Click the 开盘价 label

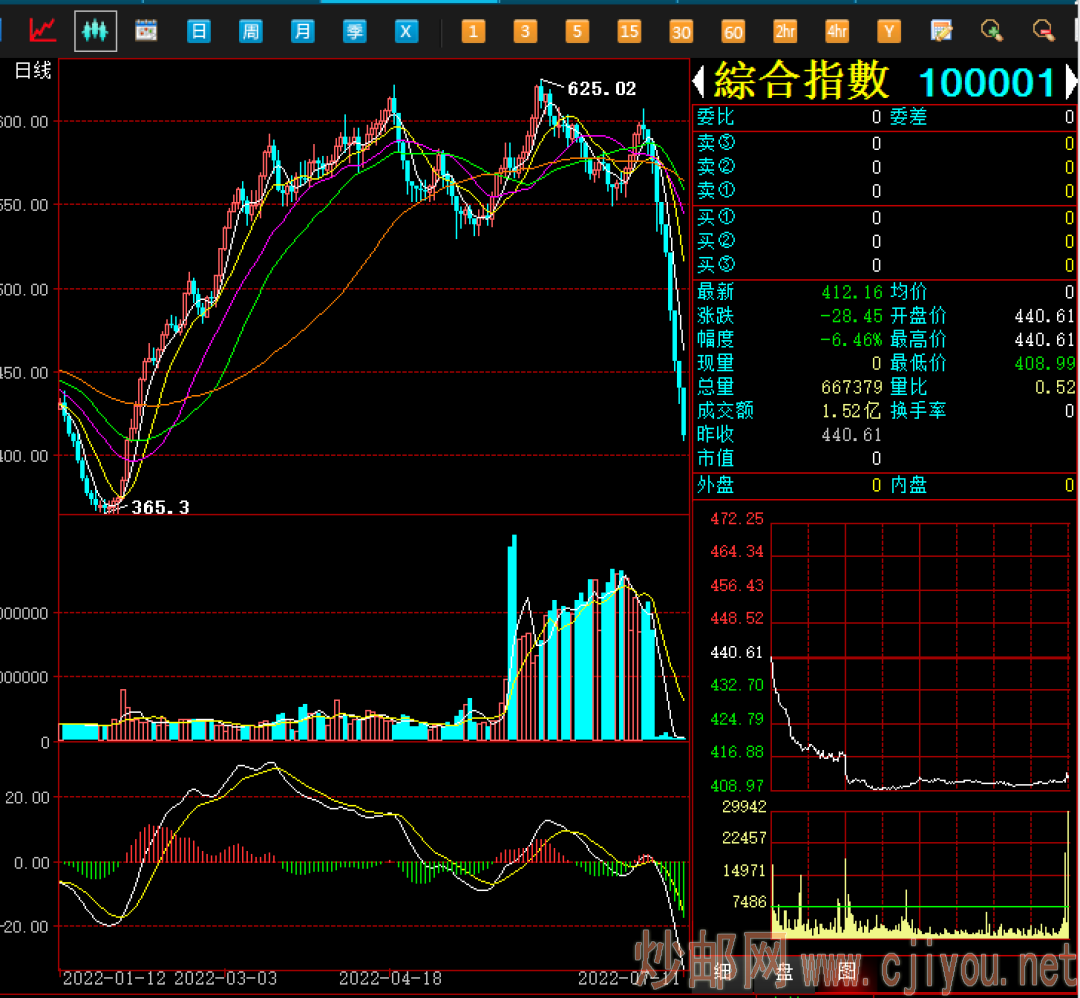917,316
